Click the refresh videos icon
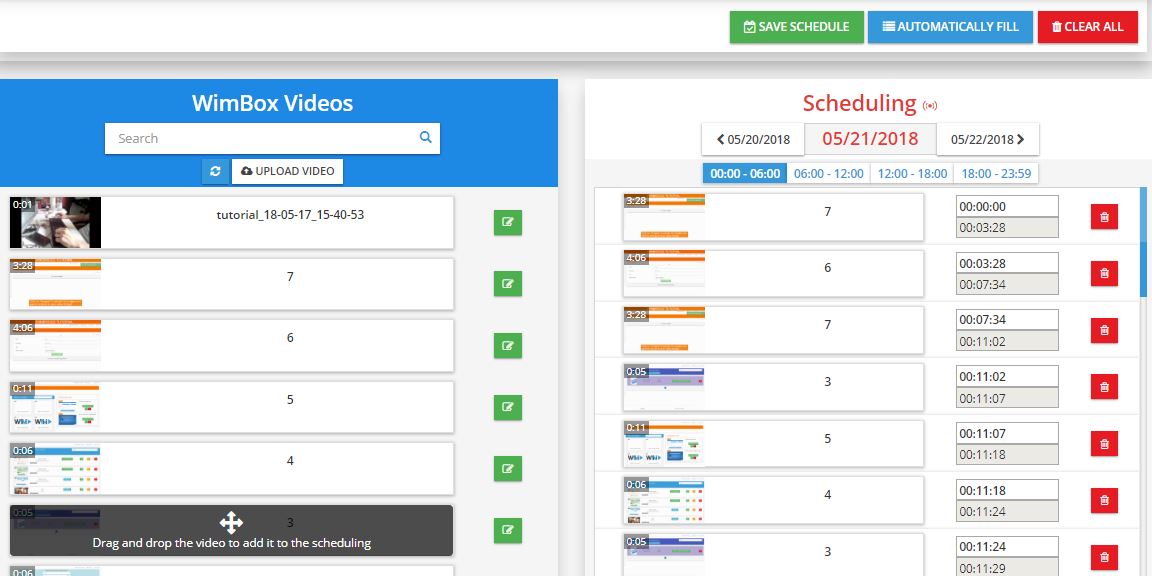 point(215,171)
